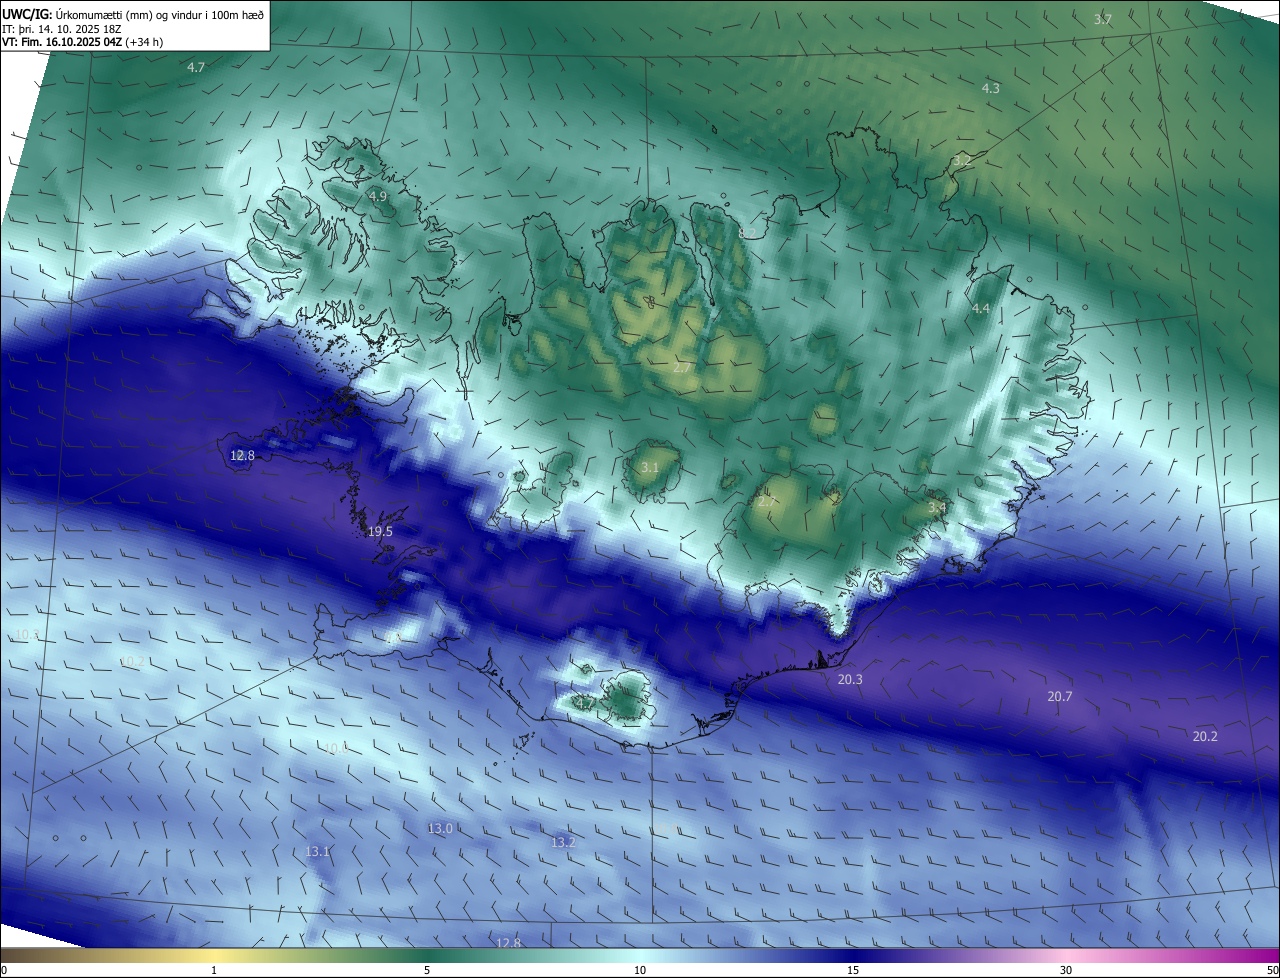Image resolution: width=1280 pixels, height=978 pixels.
Task: Pick the 4.4 label in eastern Iceland
Action: pyautogui.click(x=980, y=309)
